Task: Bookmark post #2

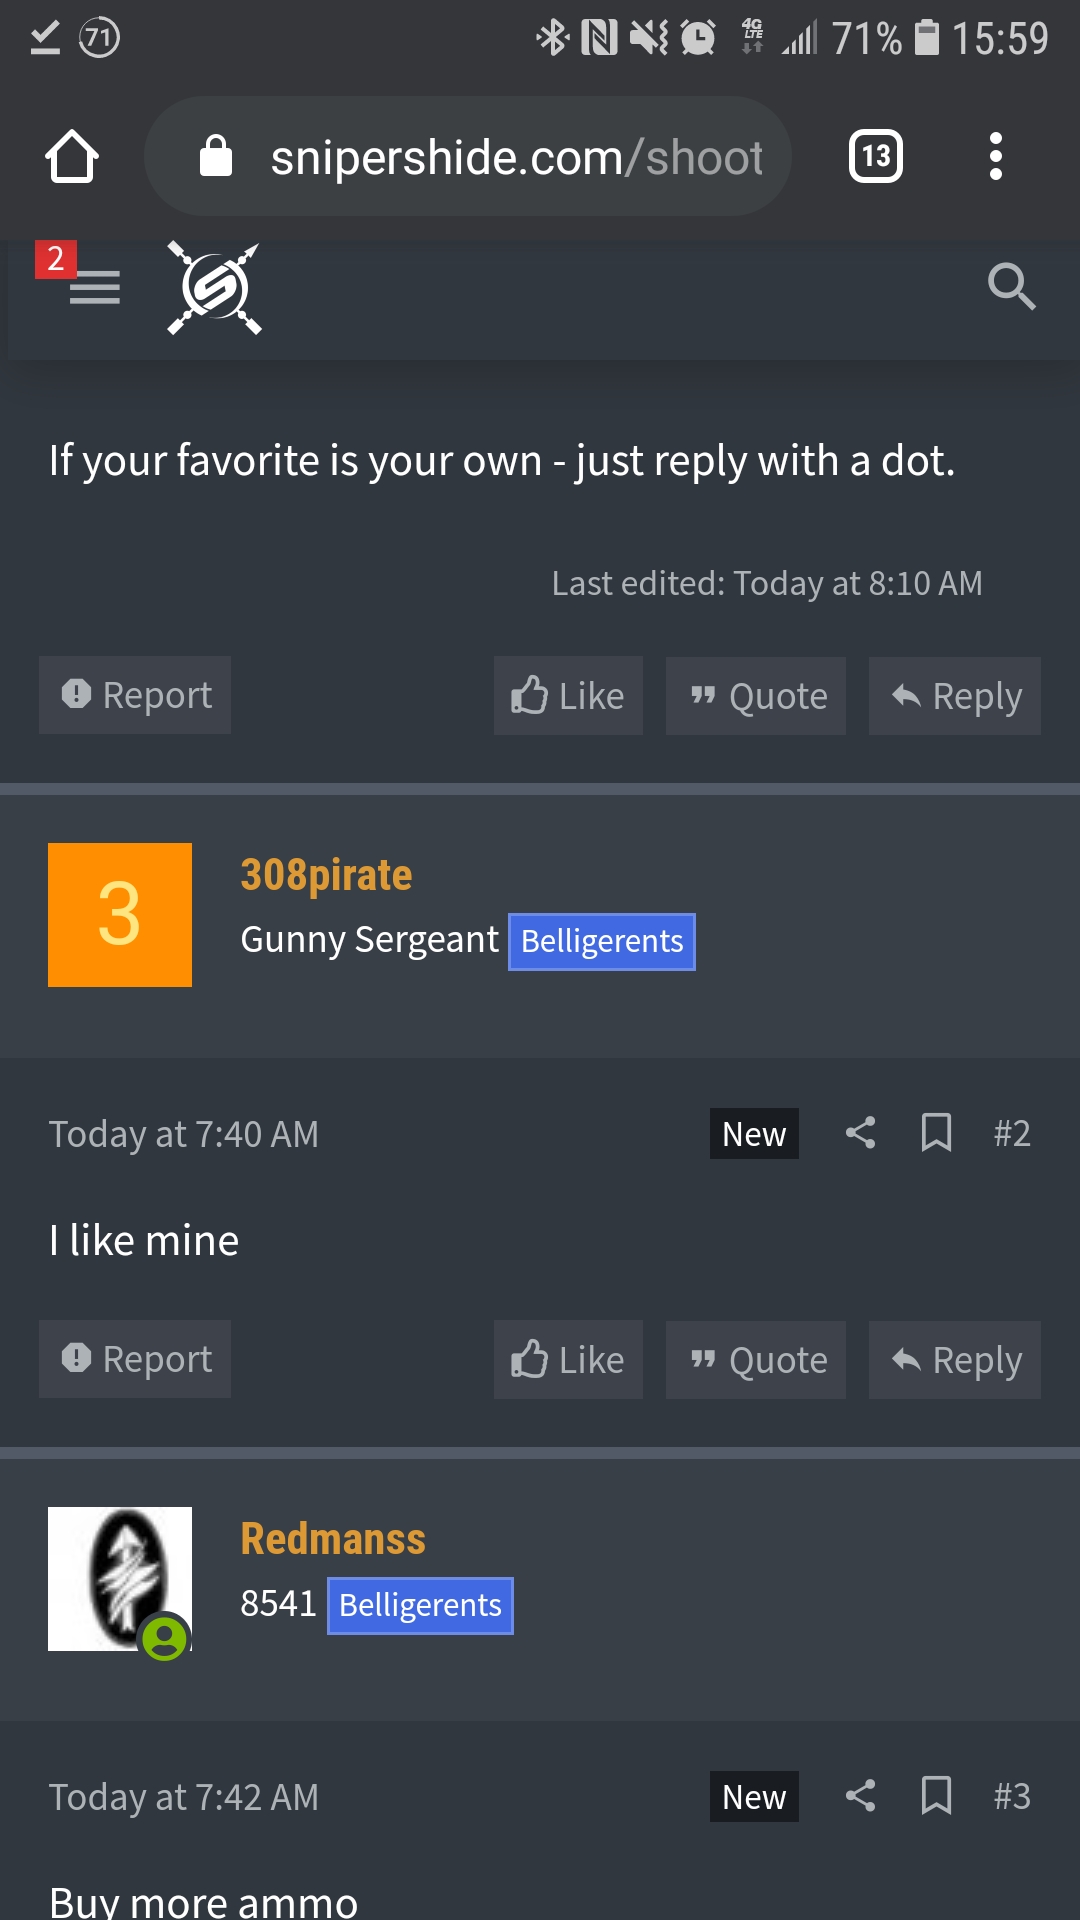Action: pyautogui.click(x=936, y=1133)
